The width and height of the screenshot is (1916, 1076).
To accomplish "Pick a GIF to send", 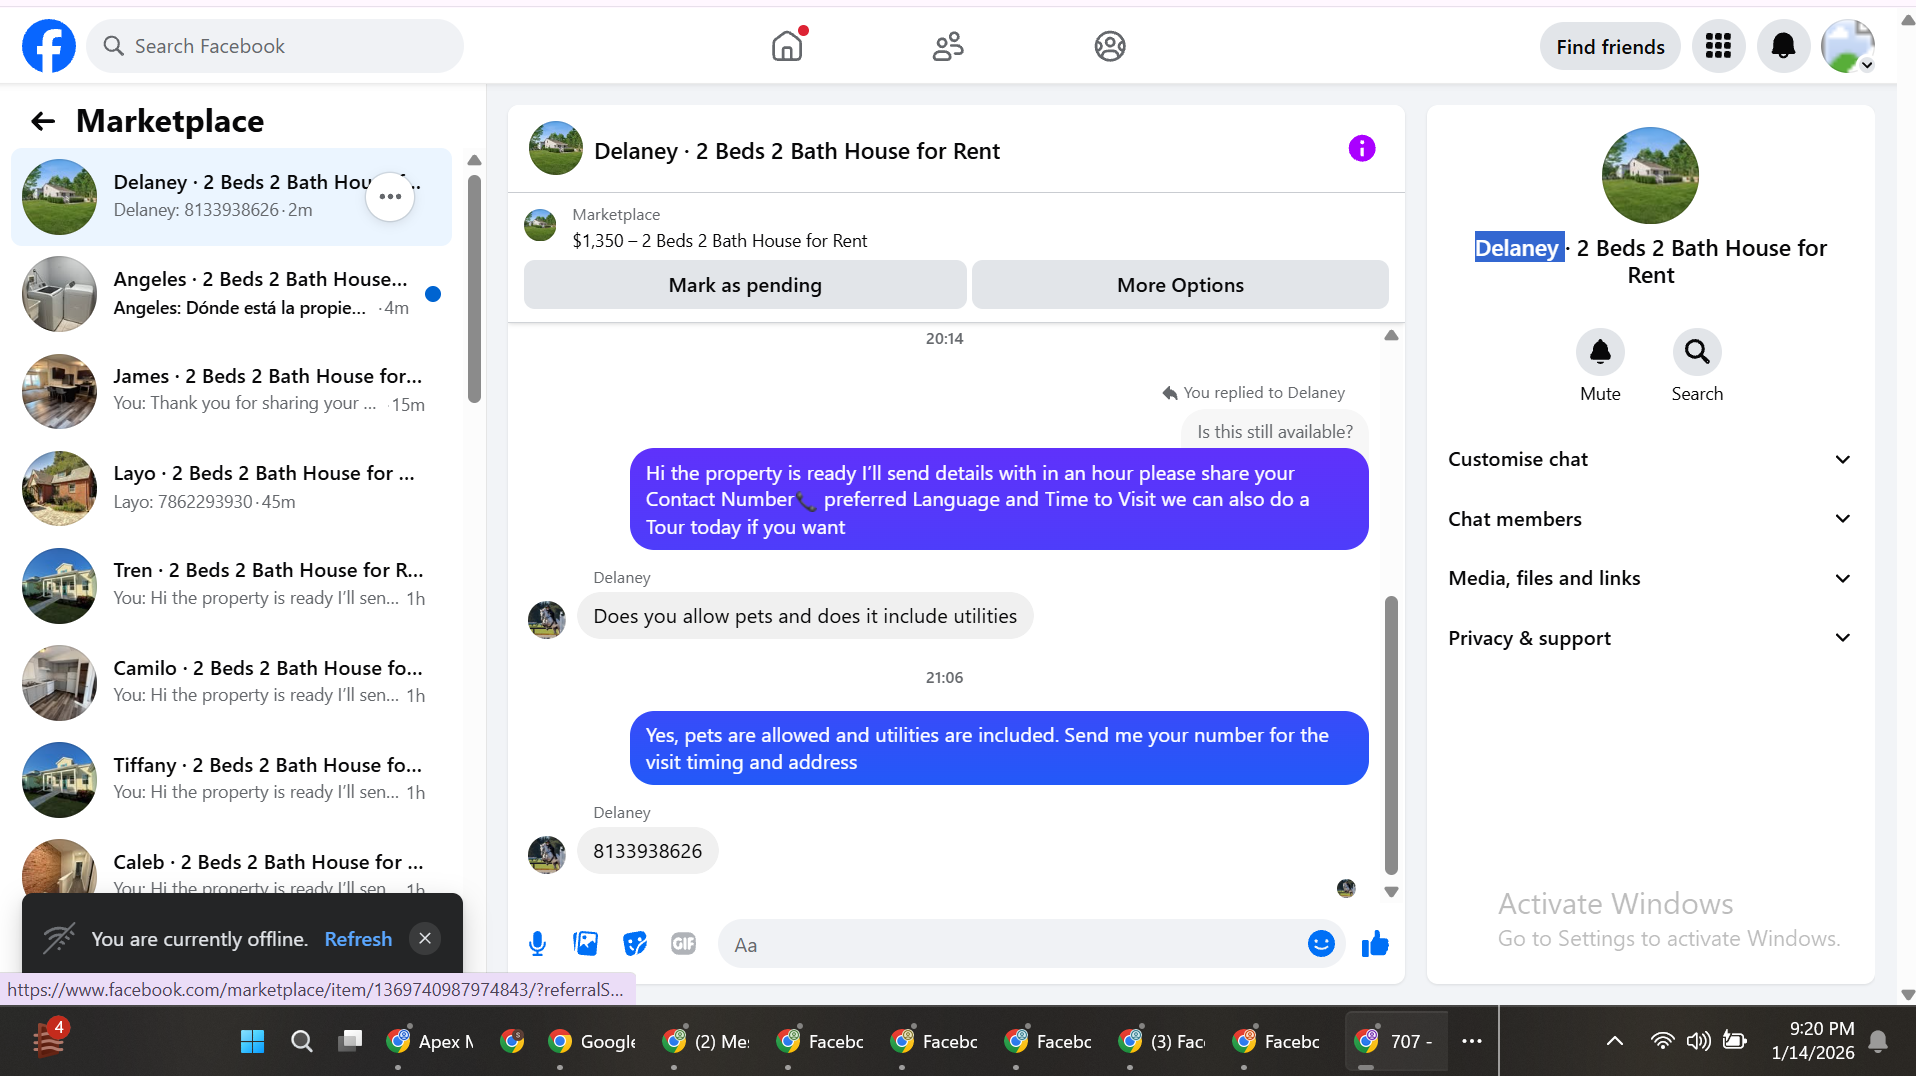I will [x=683, y=944].
